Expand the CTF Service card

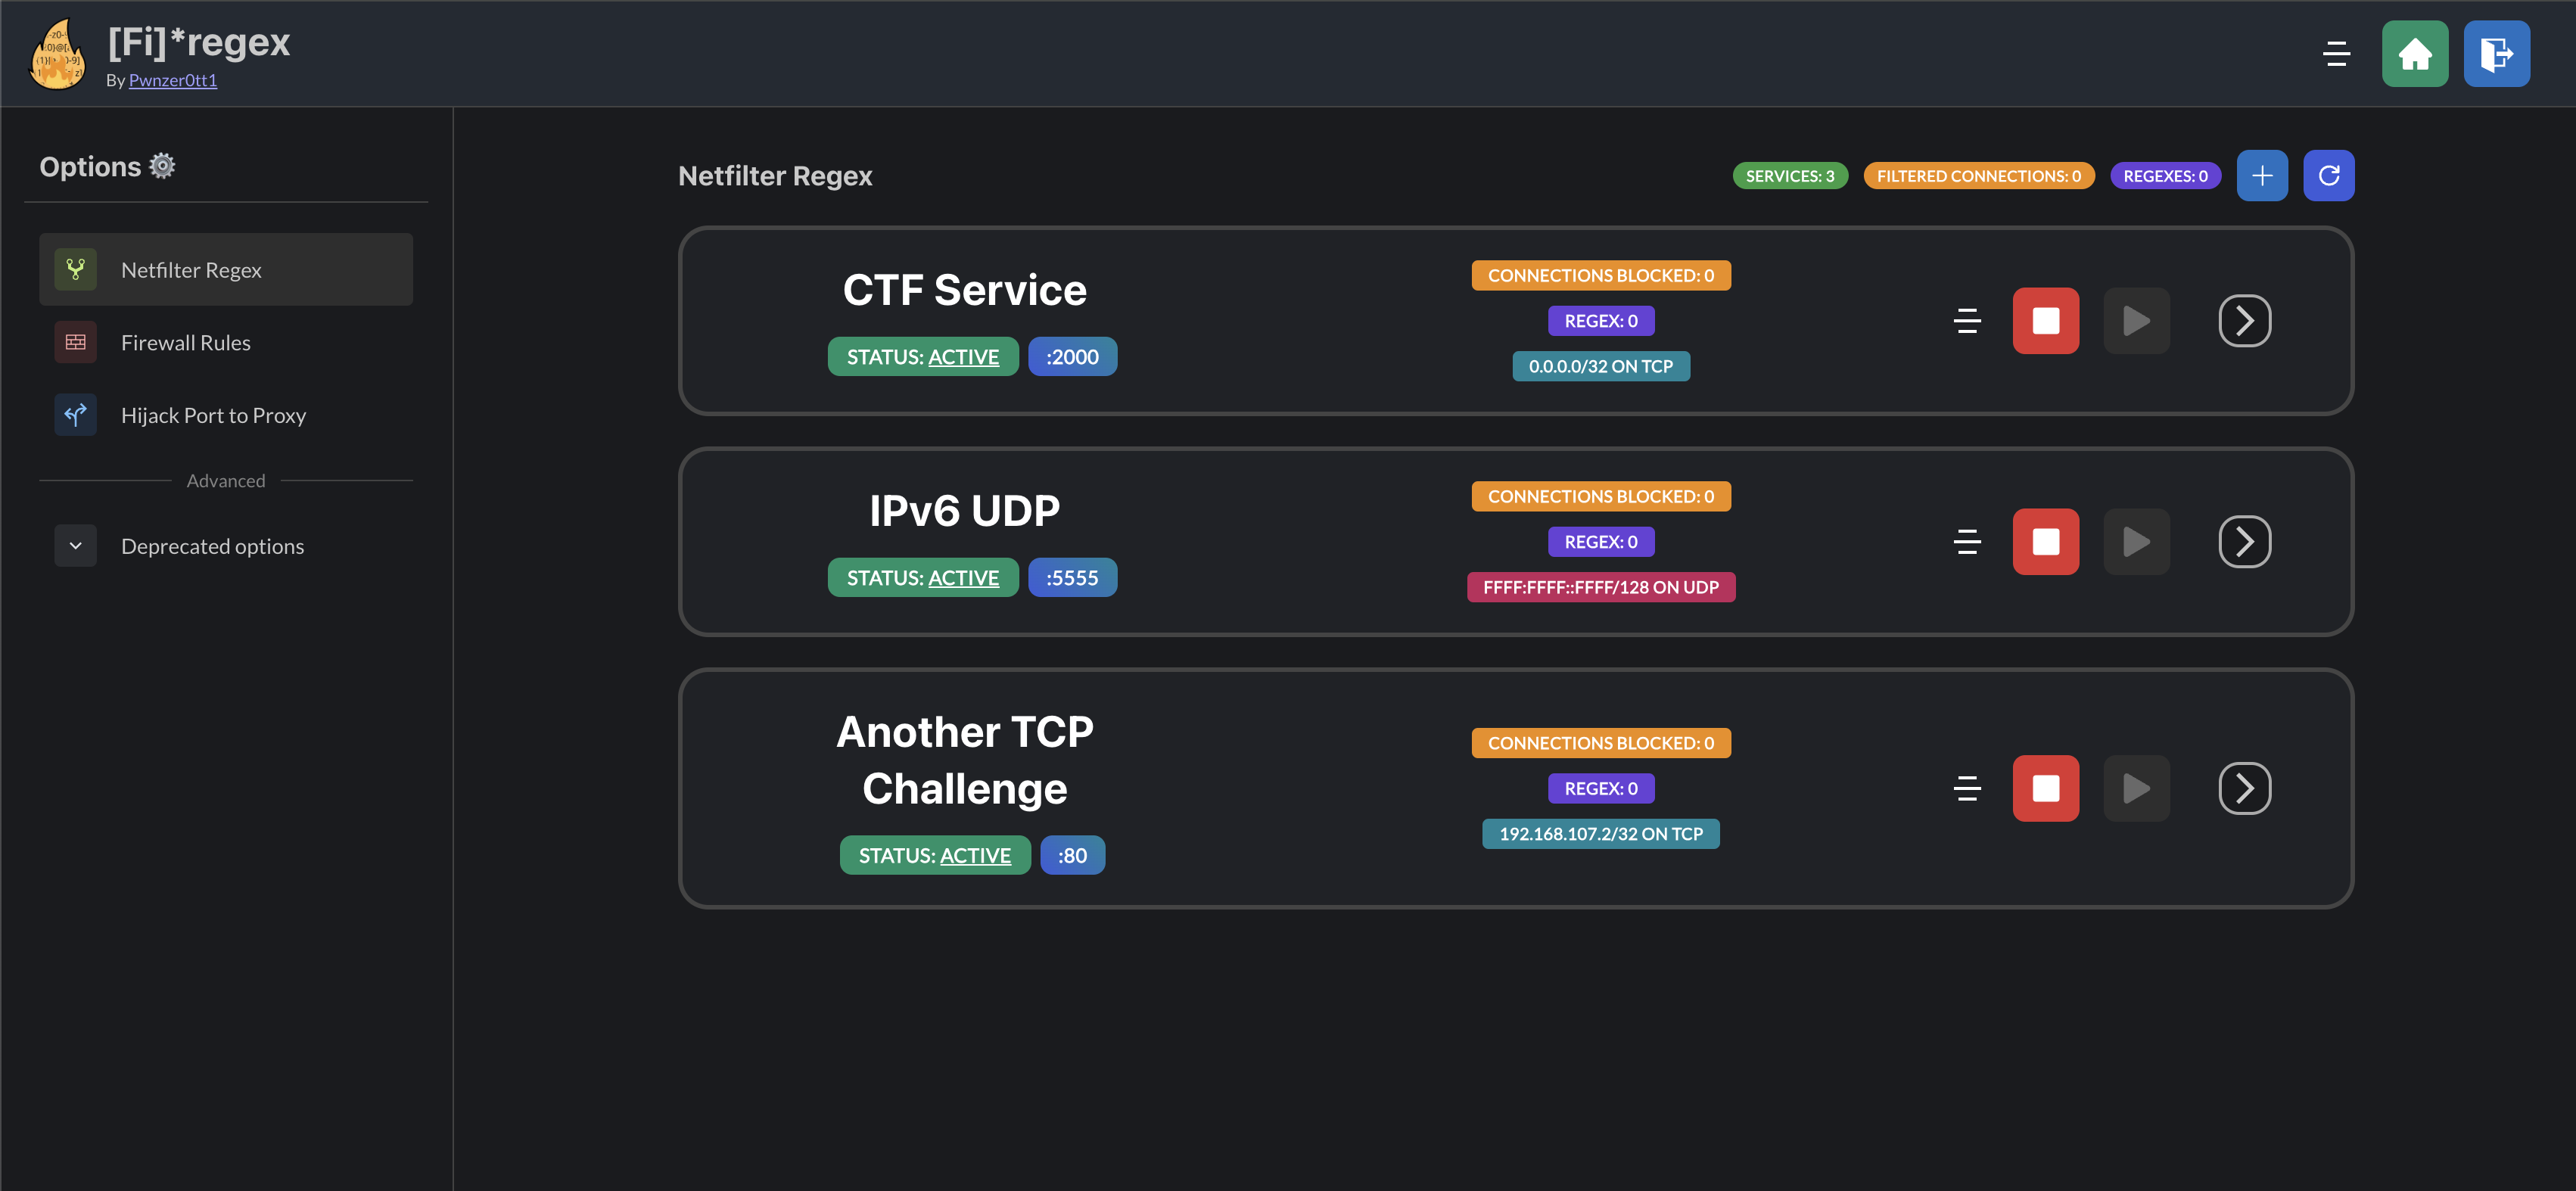click(x=2245, y=321)
